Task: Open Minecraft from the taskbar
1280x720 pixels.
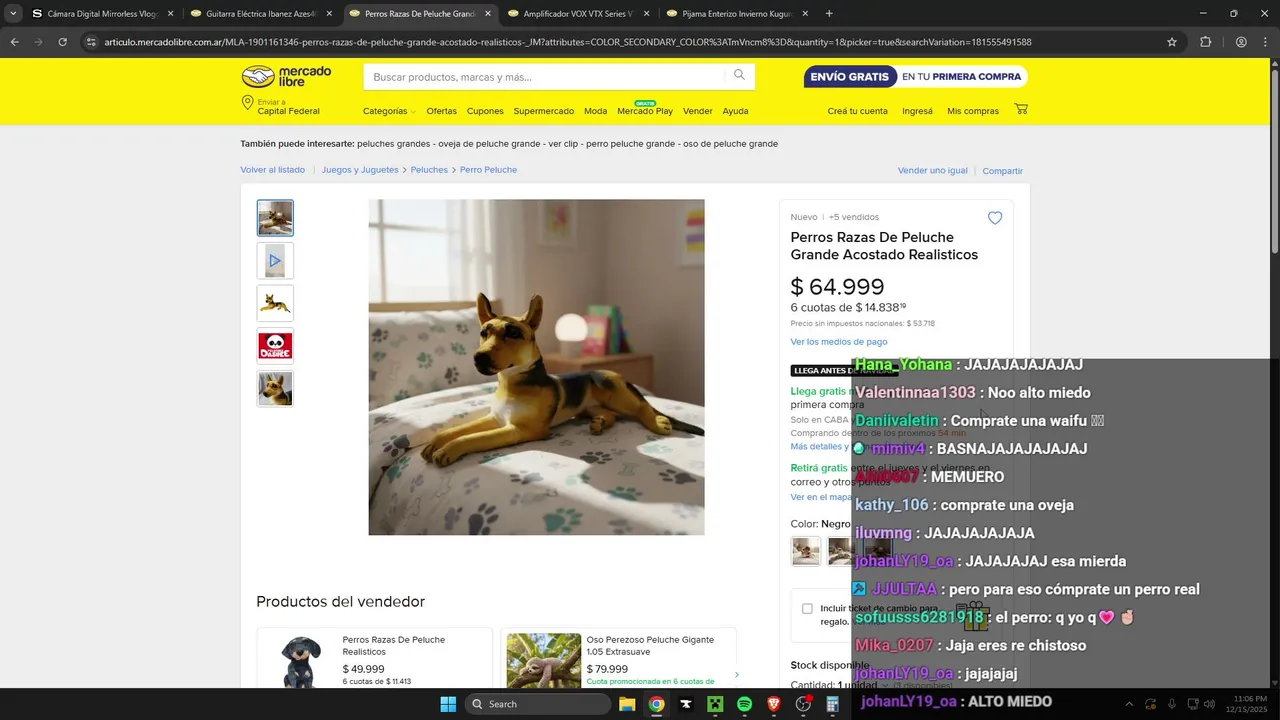Action: tap(715, 704)
